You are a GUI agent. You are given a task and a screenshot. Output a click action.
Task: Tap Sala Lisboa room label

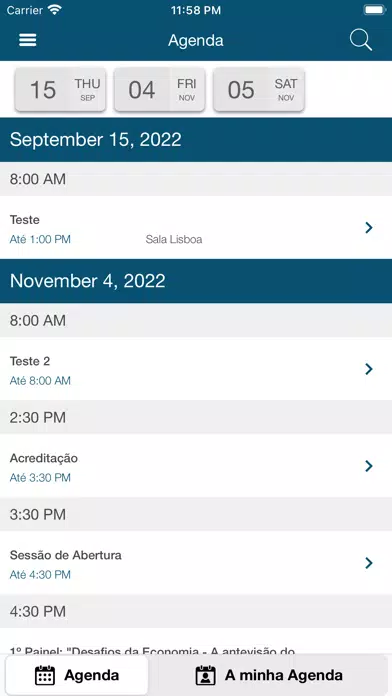click(174, 240)
